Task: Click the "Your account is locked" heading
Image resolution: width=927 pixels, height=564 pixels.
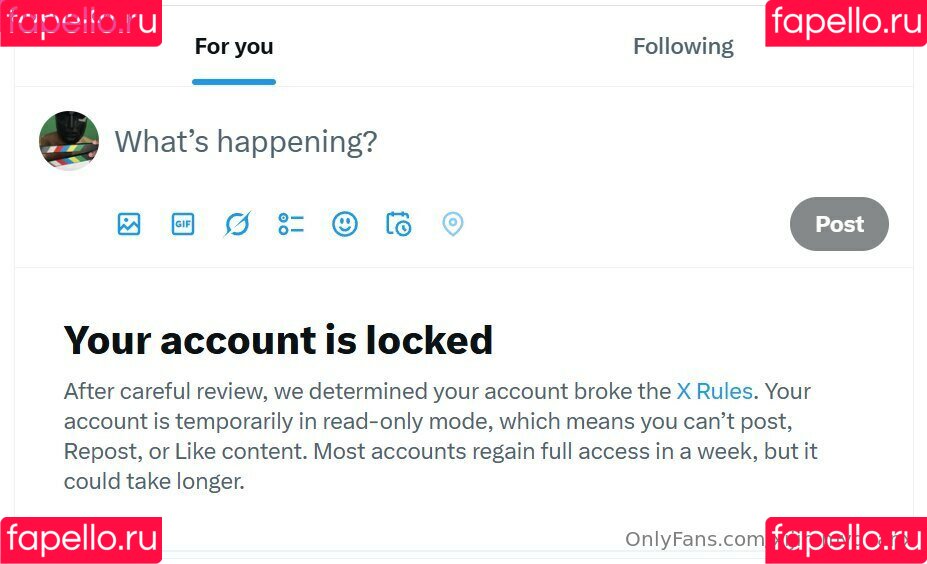Action: pos(278,341)
